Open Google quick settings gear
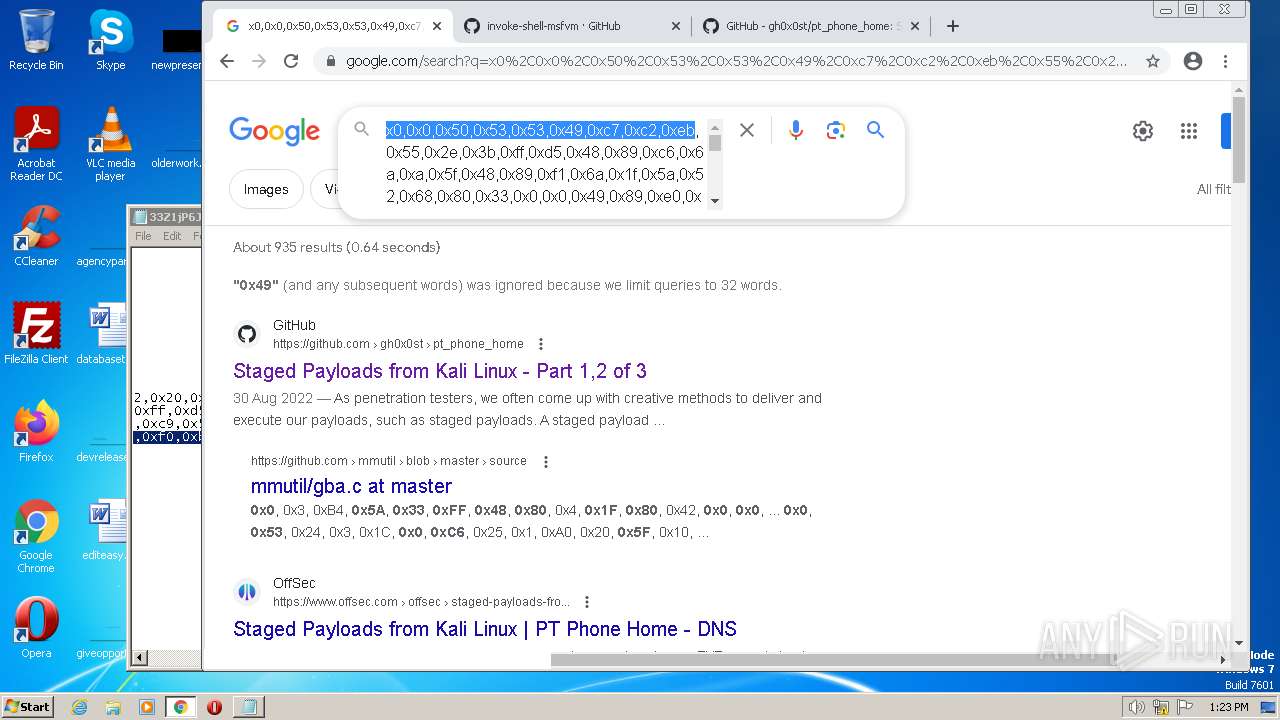The image size is (1280, 720). (x=1143, y=131)
